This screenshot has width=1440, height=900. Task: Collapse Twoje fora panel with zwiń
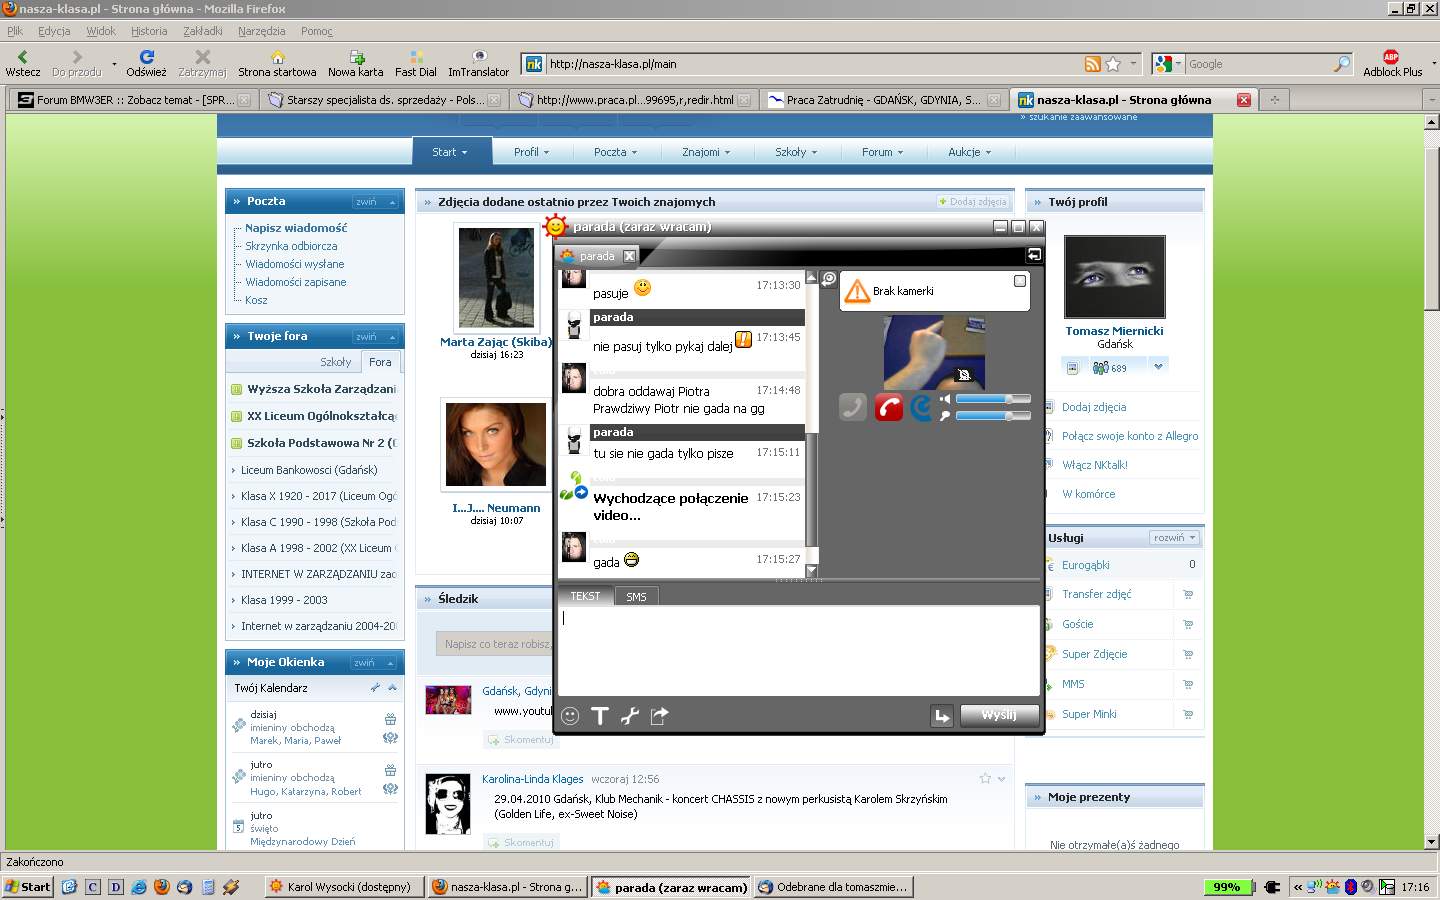pyautogui.click(x=375, y=337)
